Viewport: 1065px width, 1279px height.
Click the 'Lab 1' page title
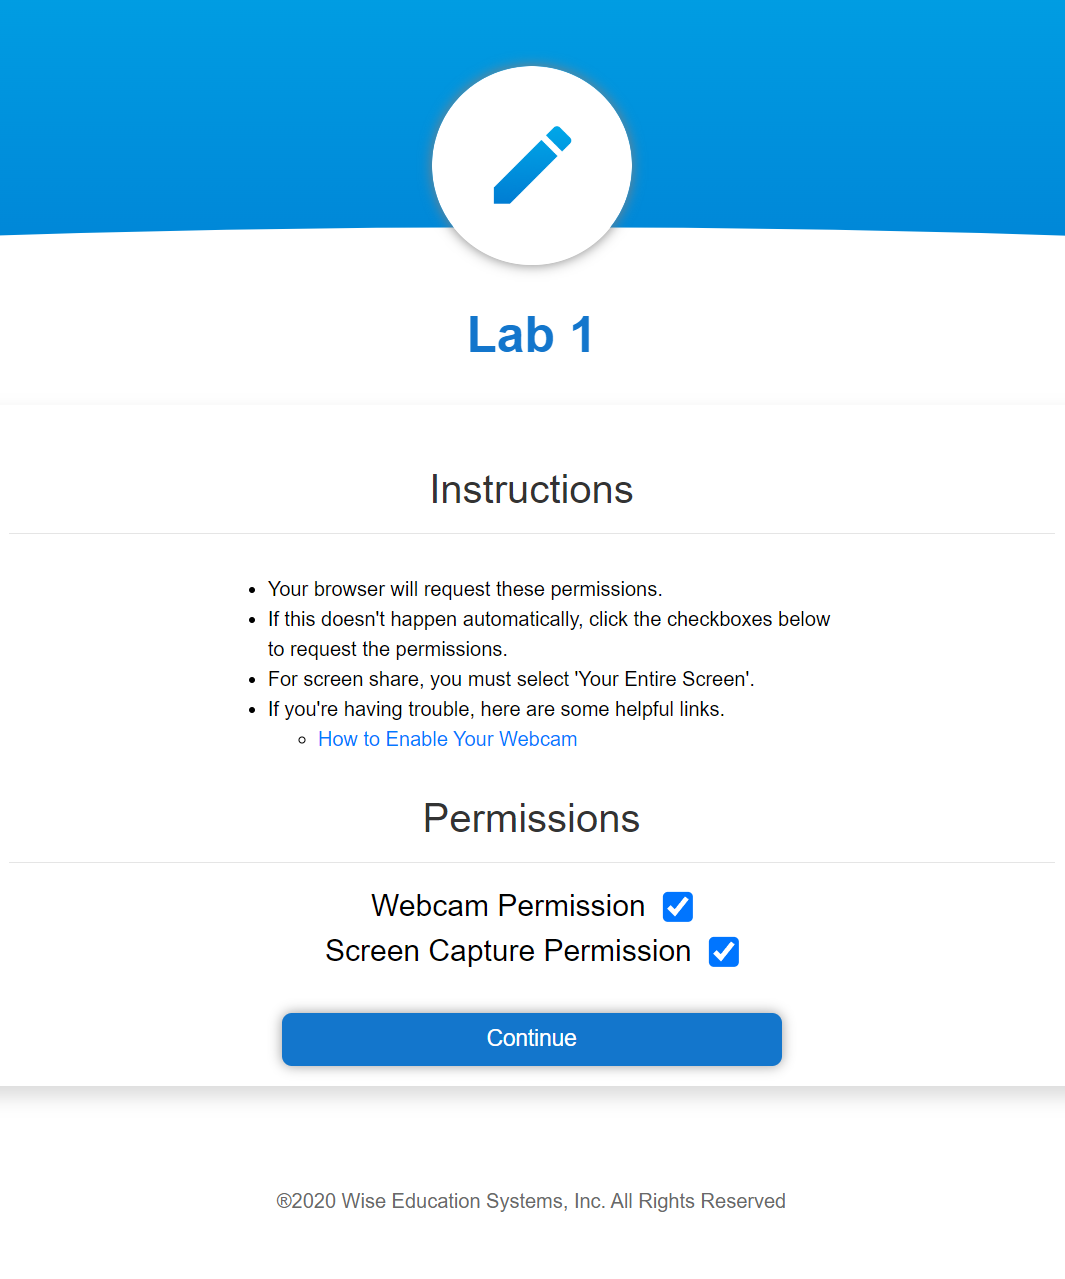[531, 335]
